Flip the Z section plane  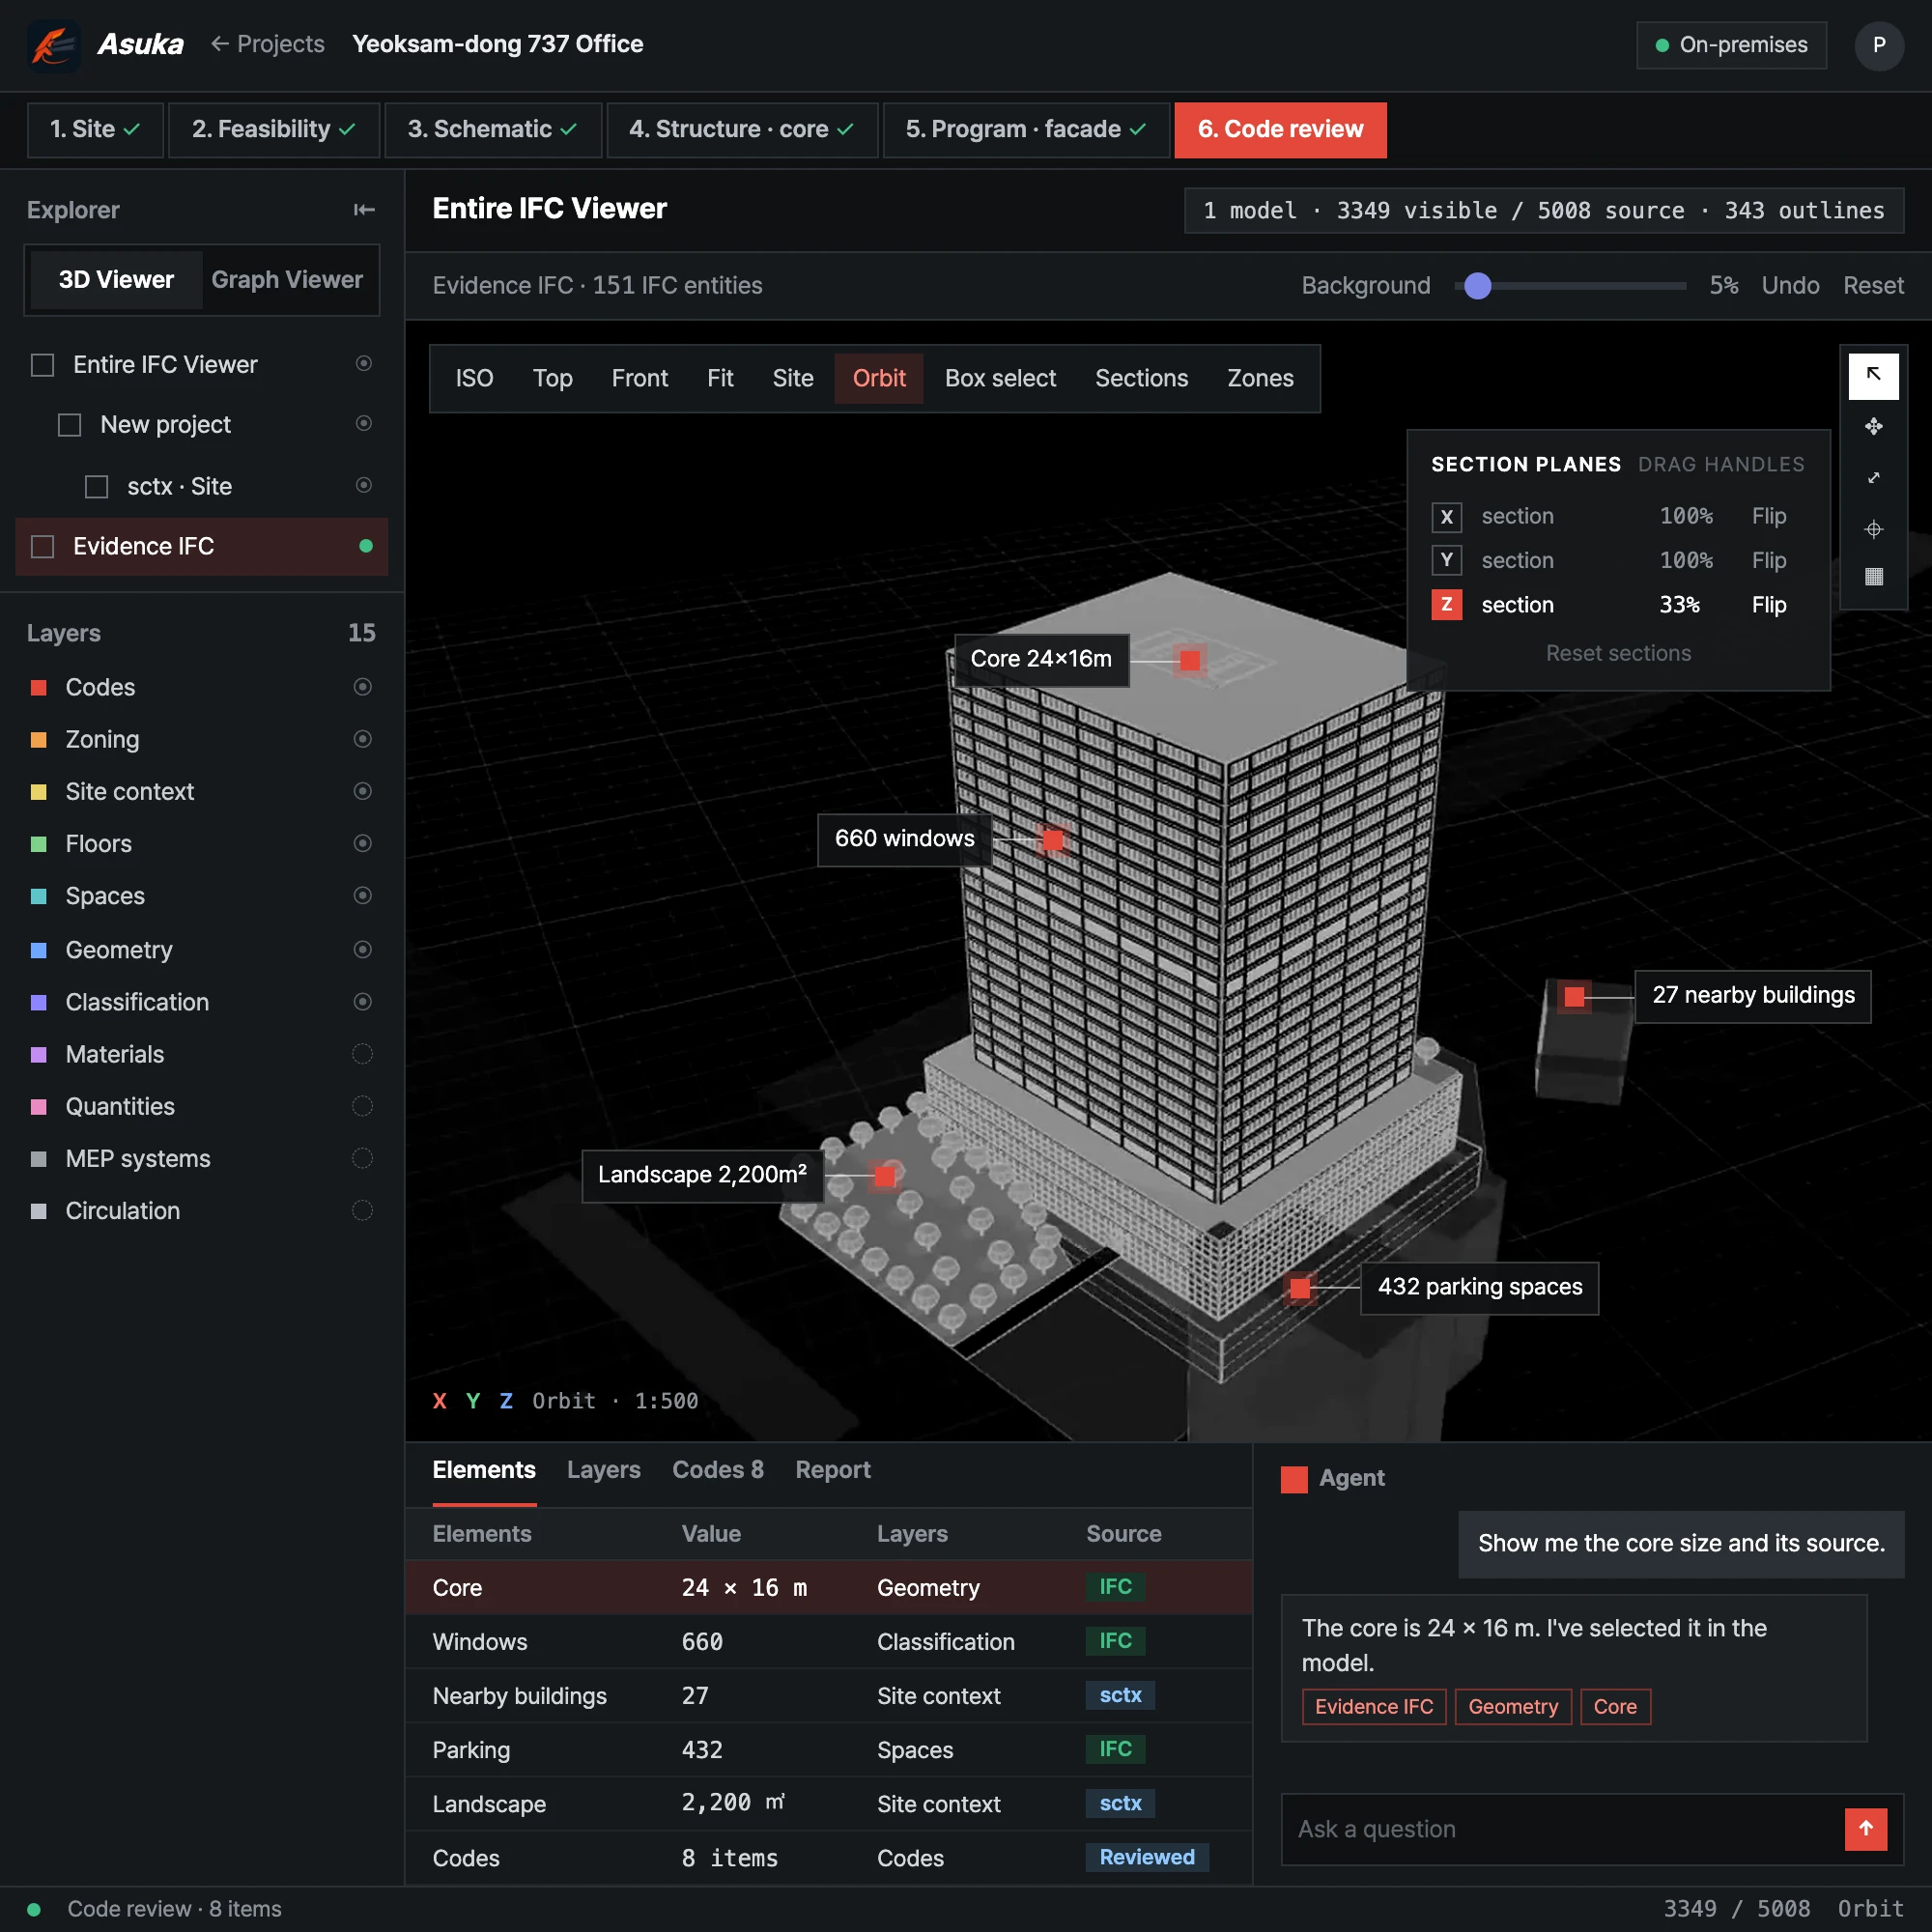[x=1769, y=605]
